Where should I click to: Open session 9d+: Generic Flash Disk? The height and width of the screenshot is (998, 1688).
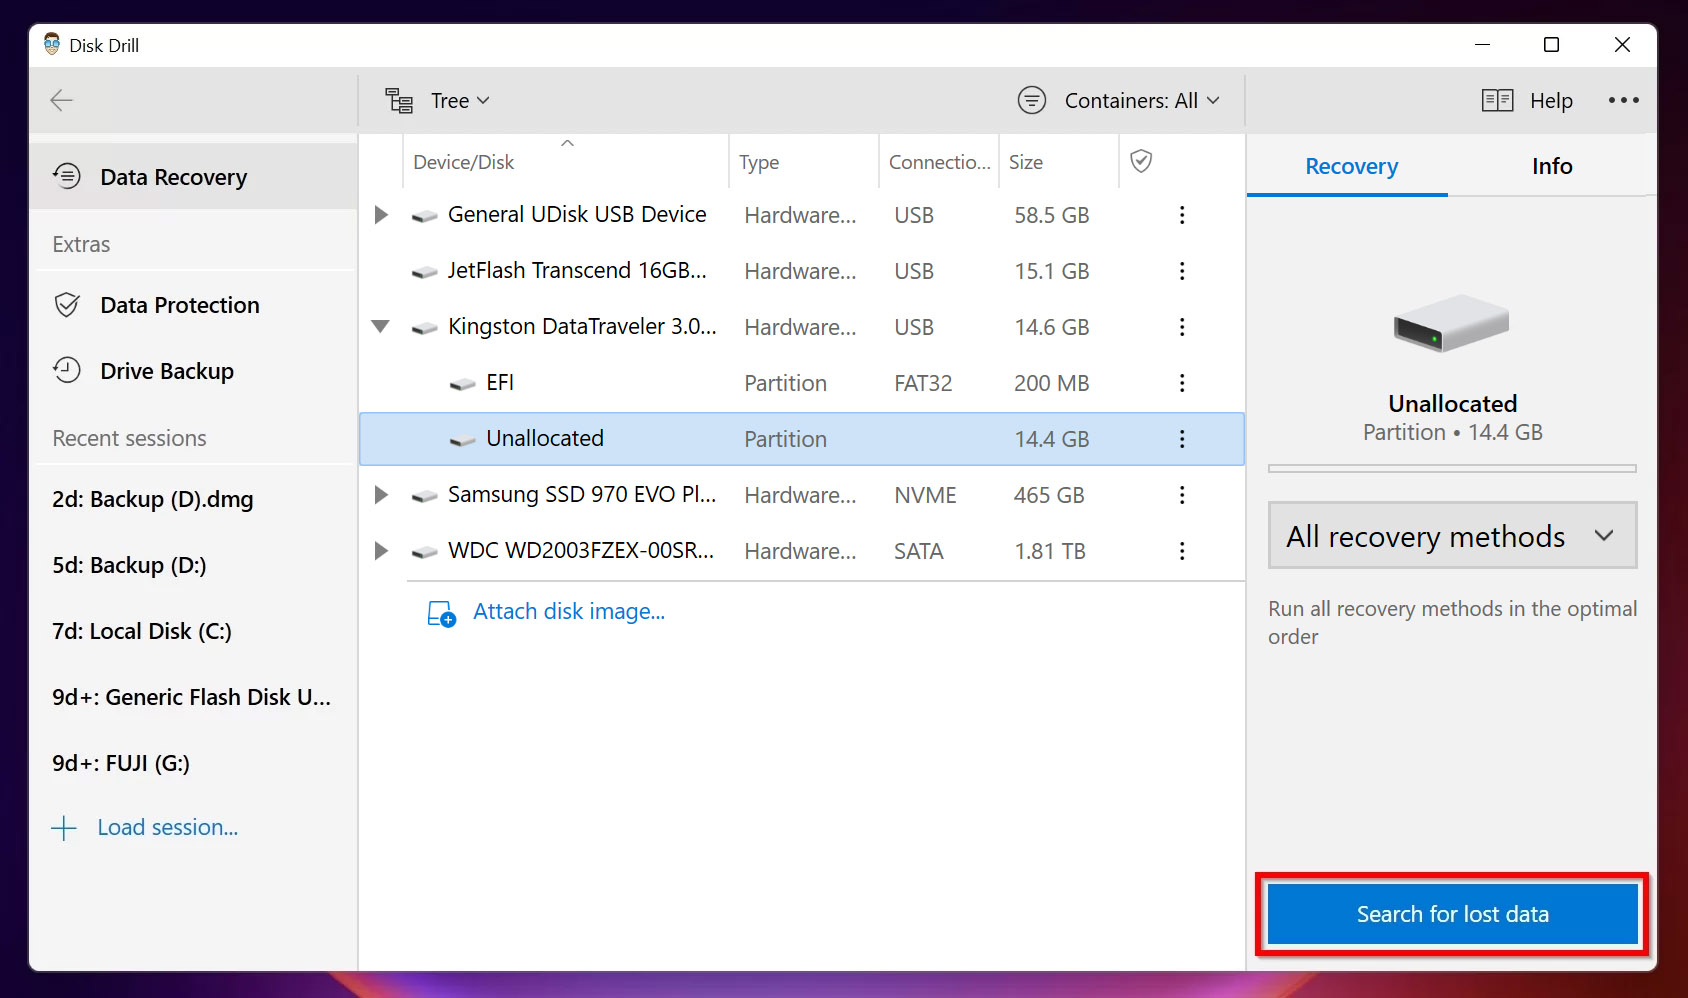pyautogui.click(x=191, y=697)
